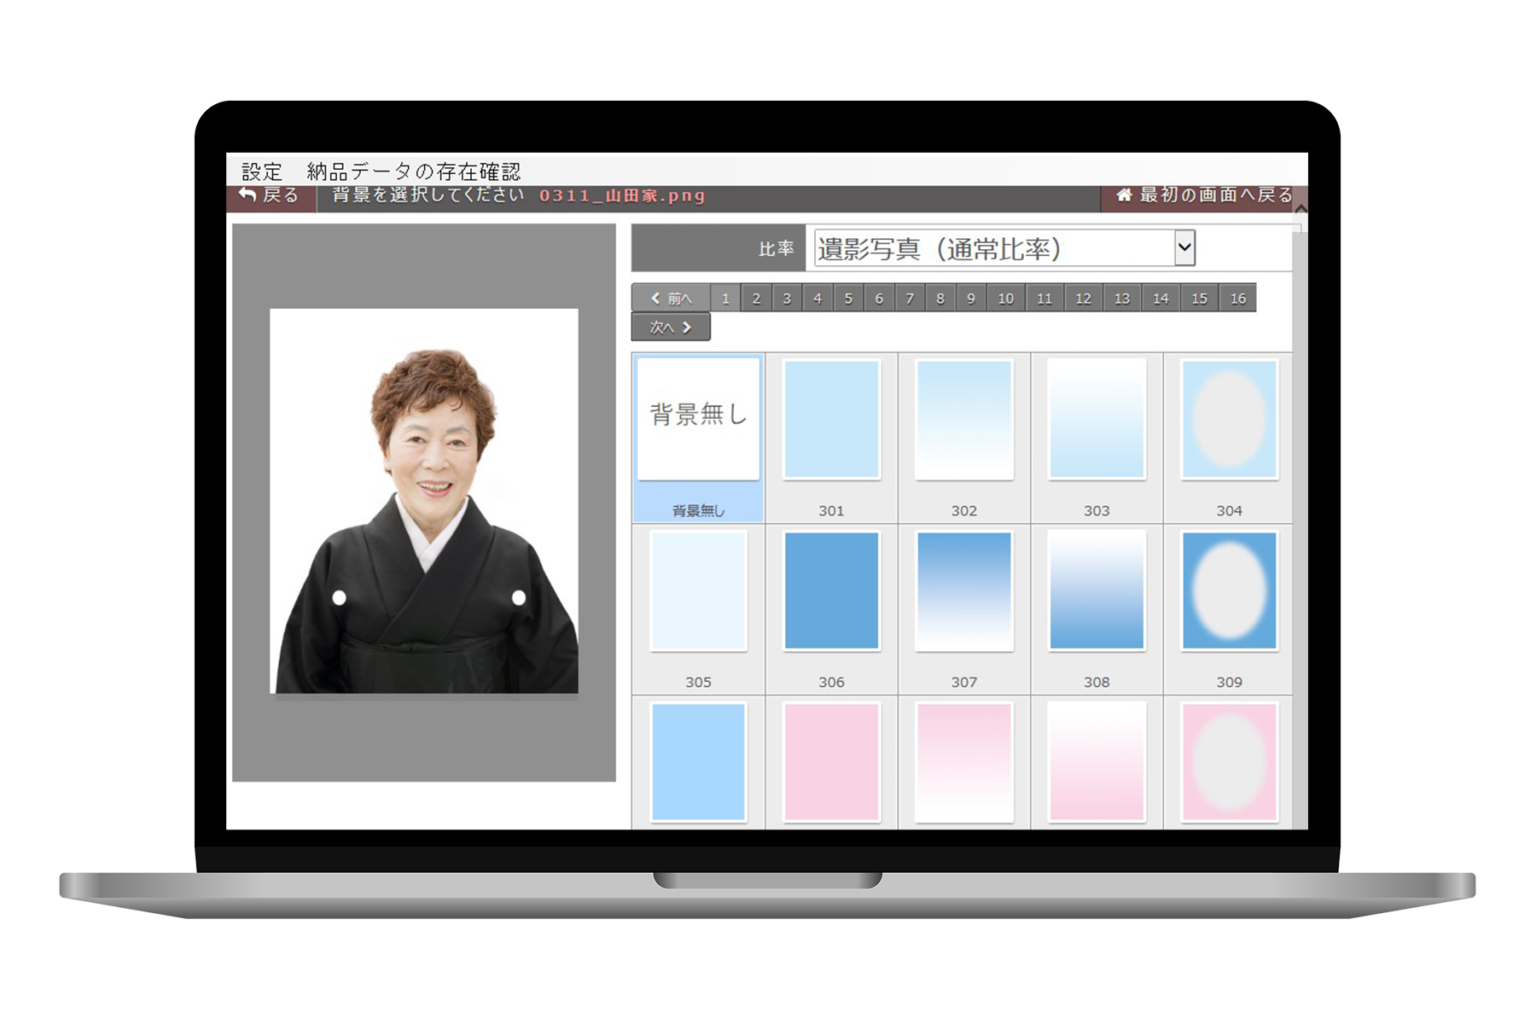Choose gradient background 302

(964, 420)
